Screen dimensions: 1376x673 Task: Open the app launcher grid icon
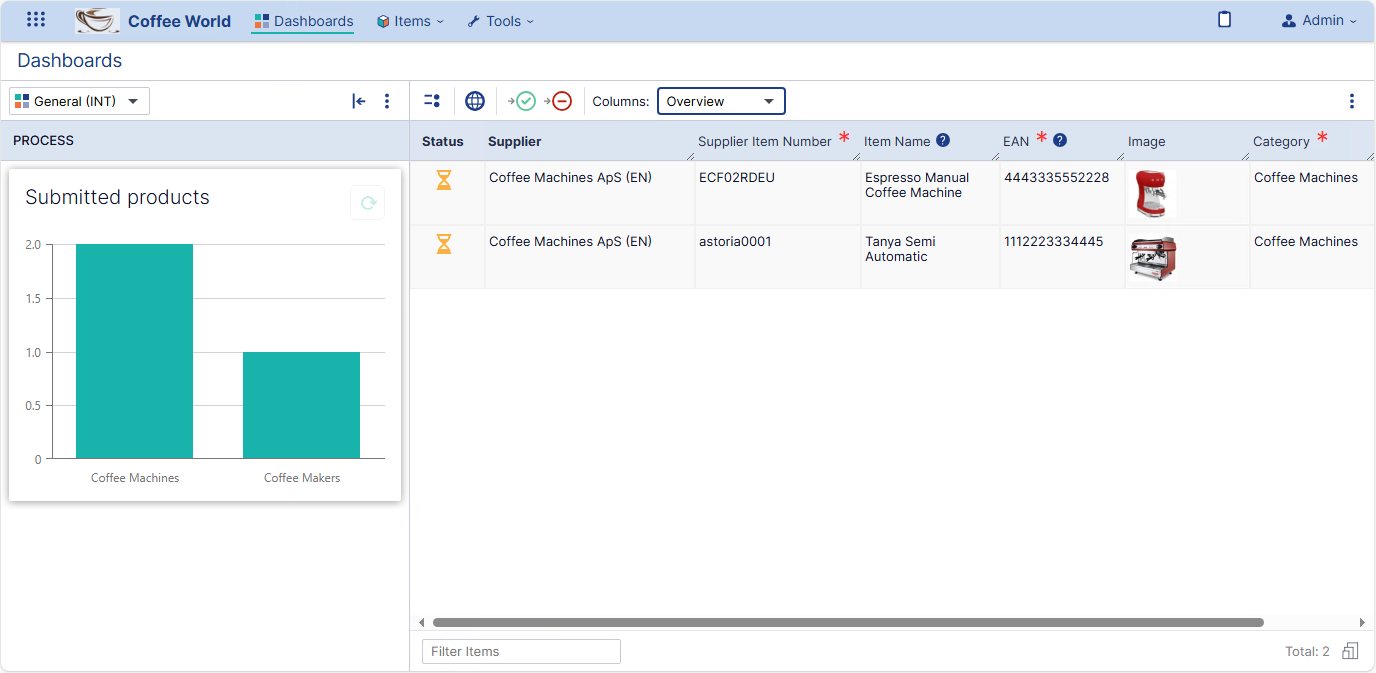click(36, 20)
